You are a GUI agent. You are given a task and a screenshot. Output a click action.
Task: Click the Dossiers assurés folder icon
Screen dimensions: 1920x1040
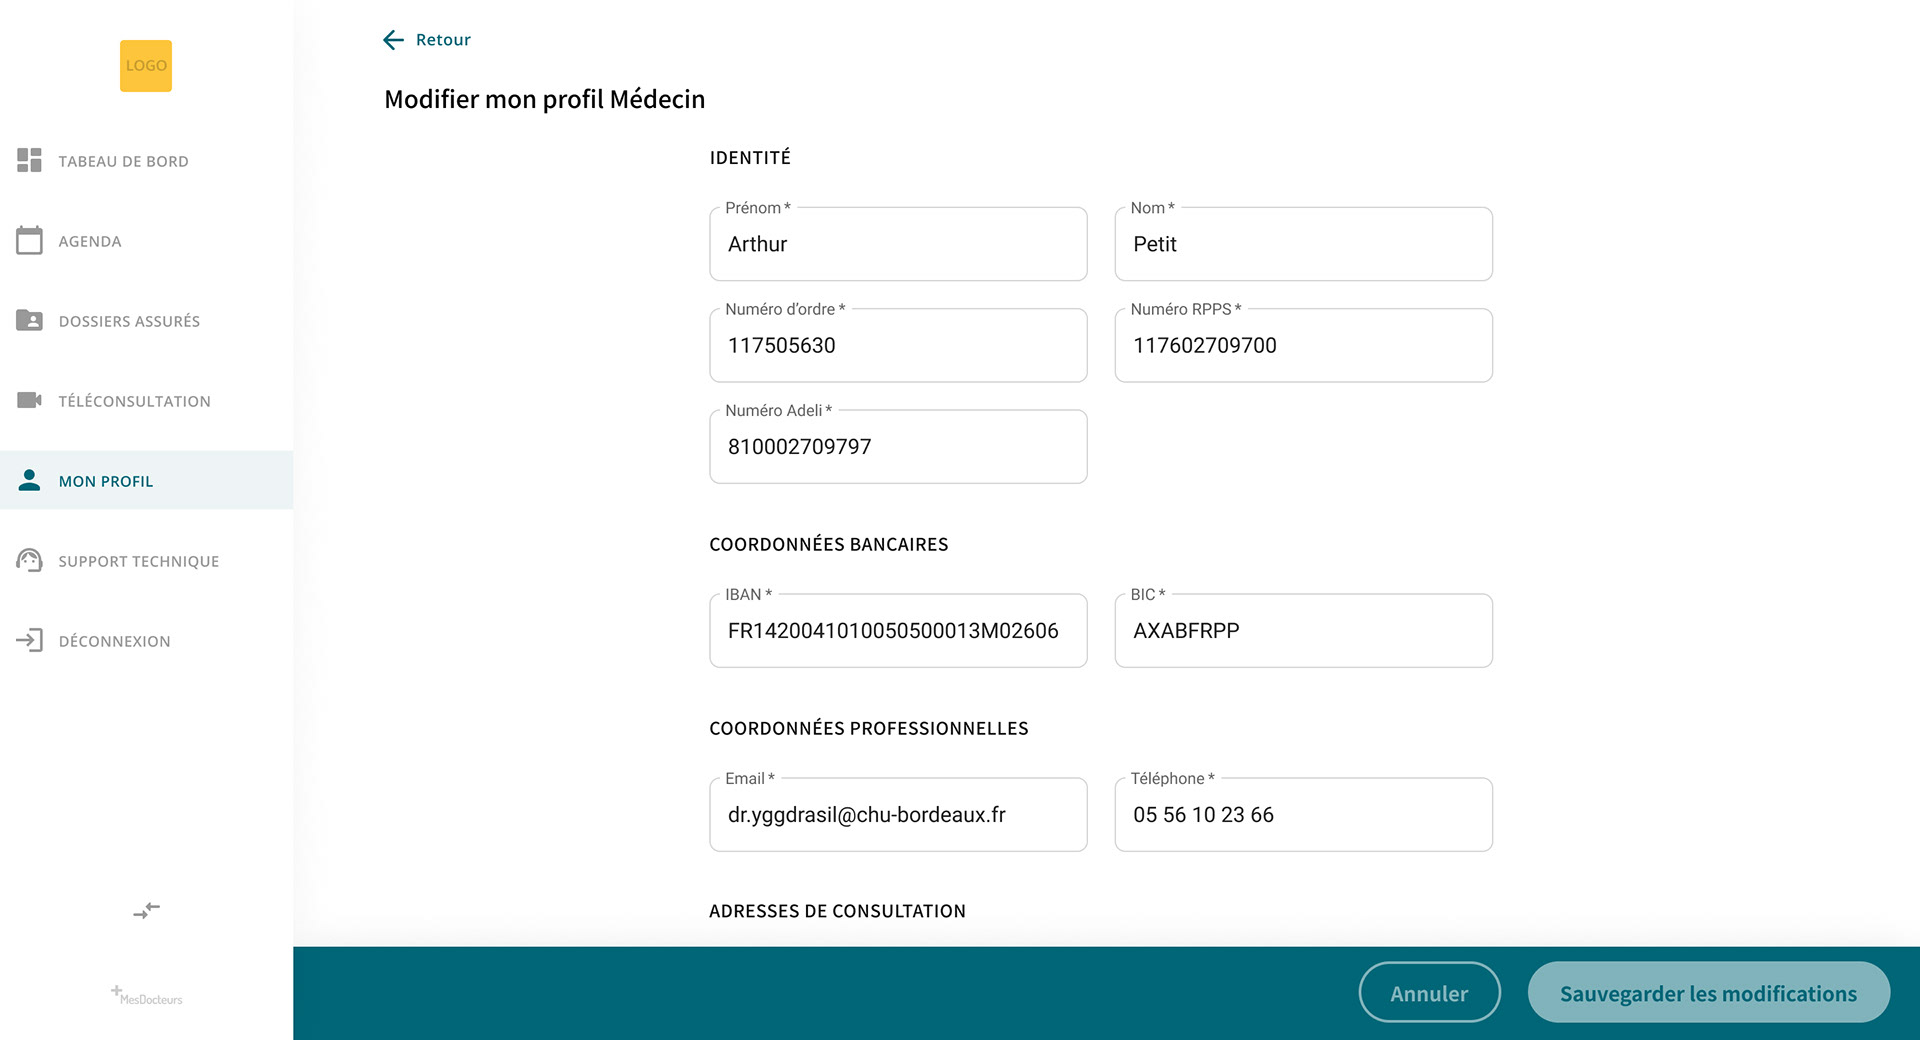[x=30, y=320]
